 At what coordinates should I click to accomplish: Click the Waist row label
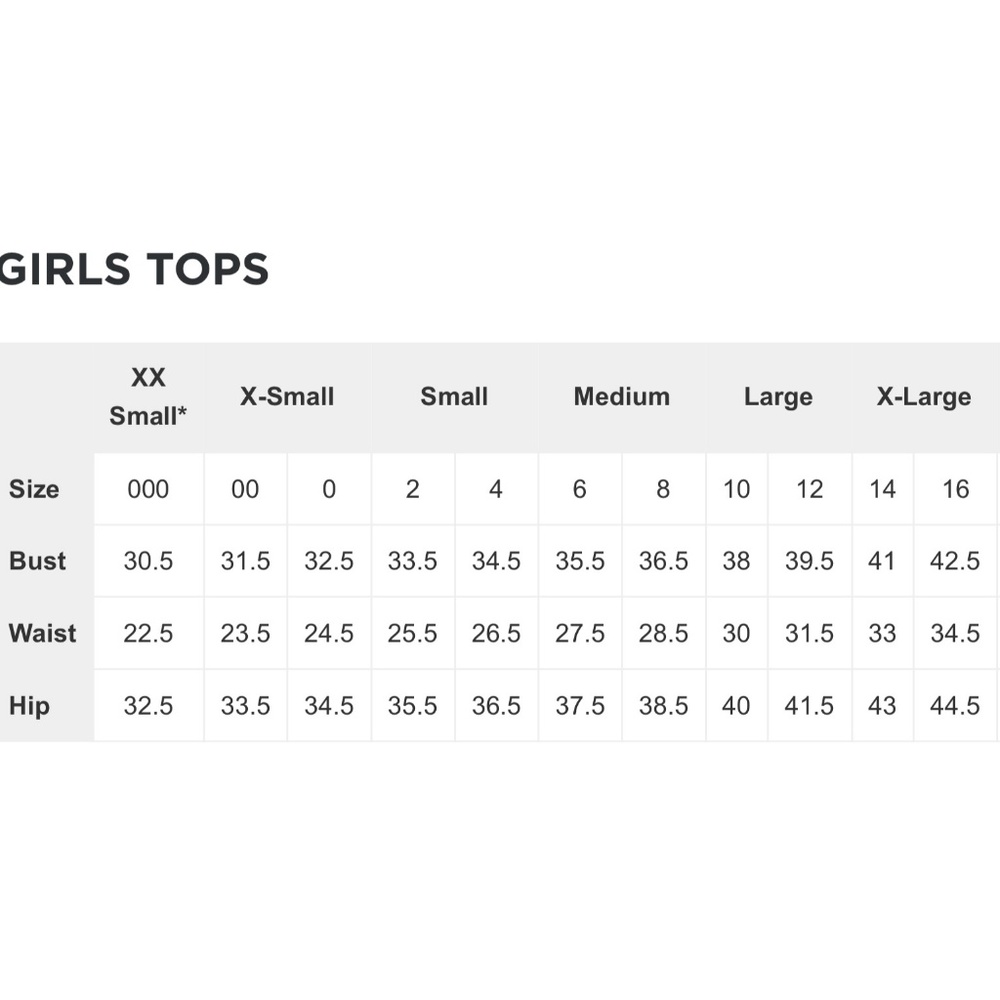point(42,633)
